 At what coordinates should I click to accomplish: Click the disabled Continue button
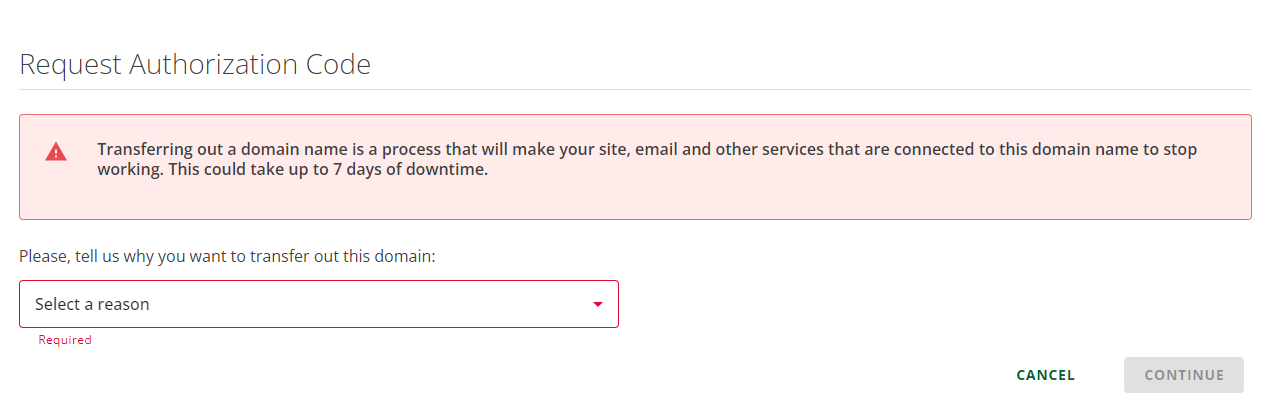tap(1183, 375)
